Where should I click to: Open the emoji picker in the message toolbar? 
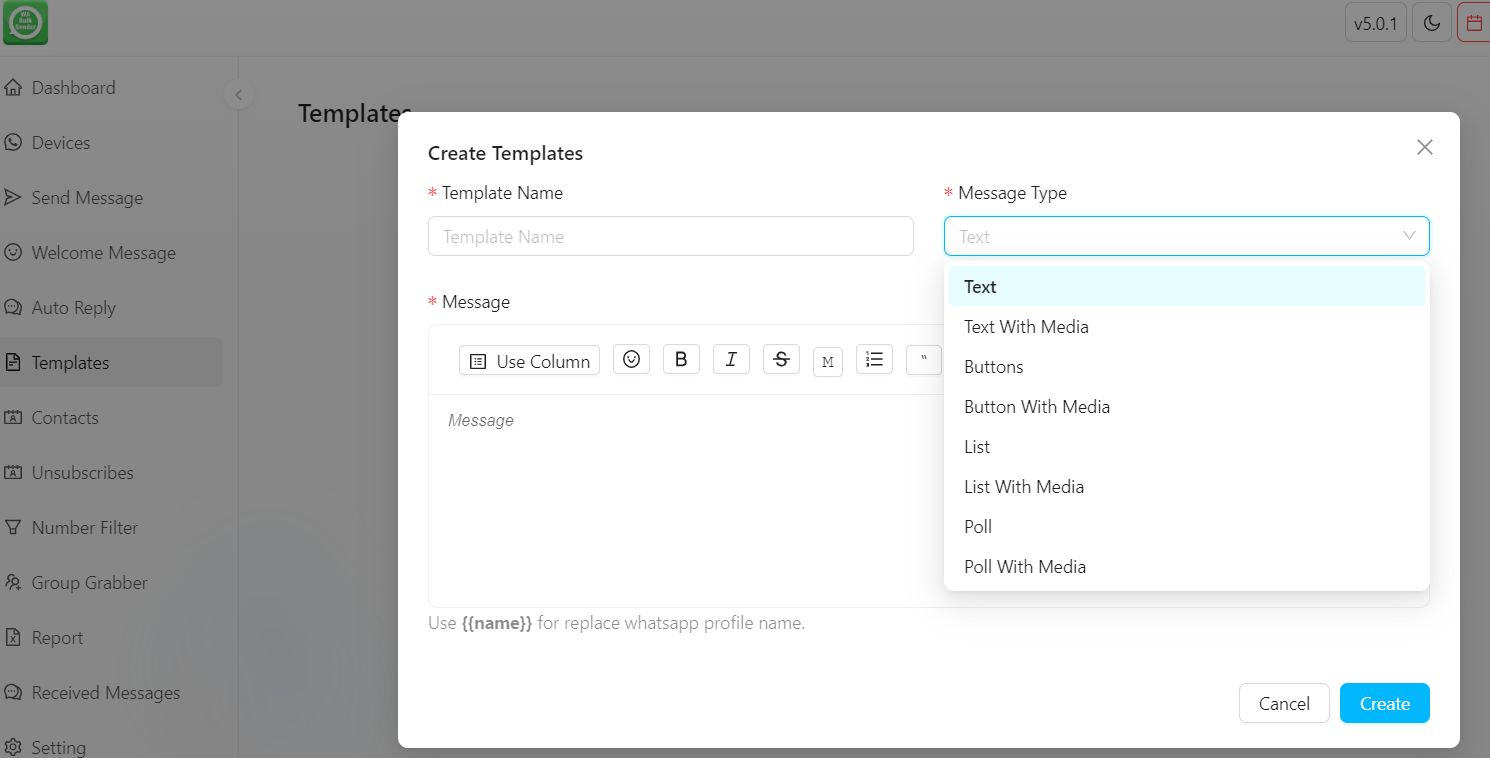pyautogui.click(x=631, y=359)
